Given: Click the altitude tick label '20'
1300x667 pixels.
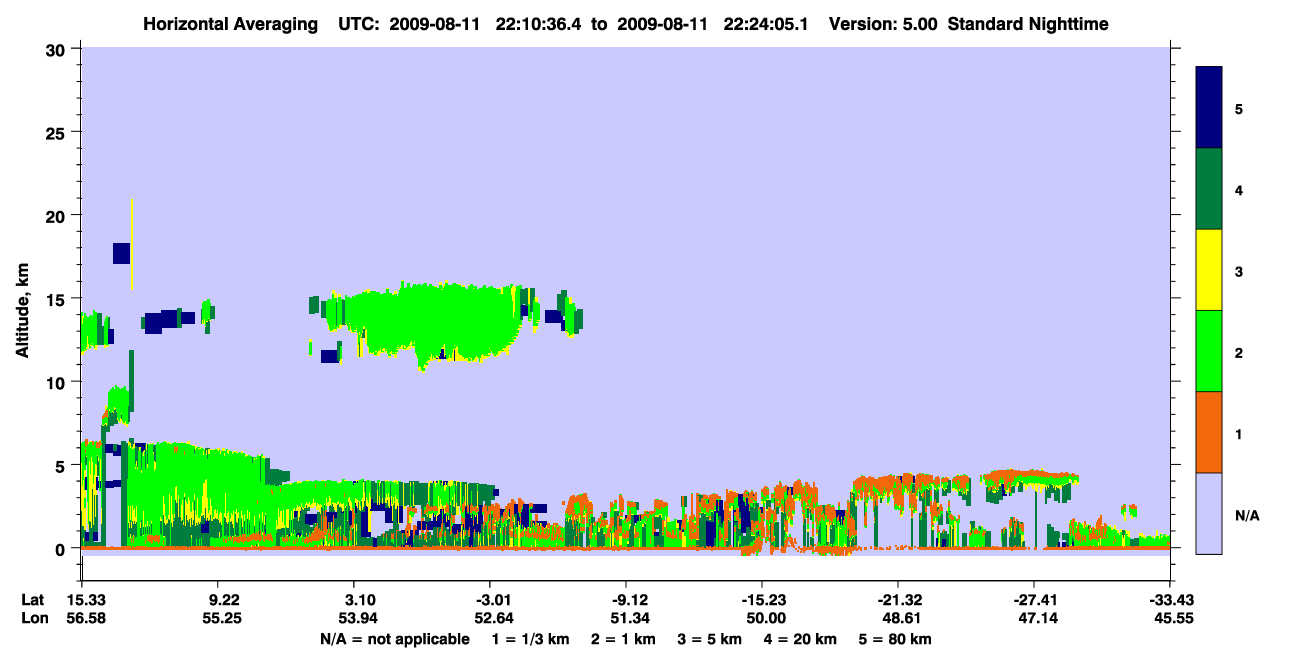Looking at the screenshot, I should 58,215.
